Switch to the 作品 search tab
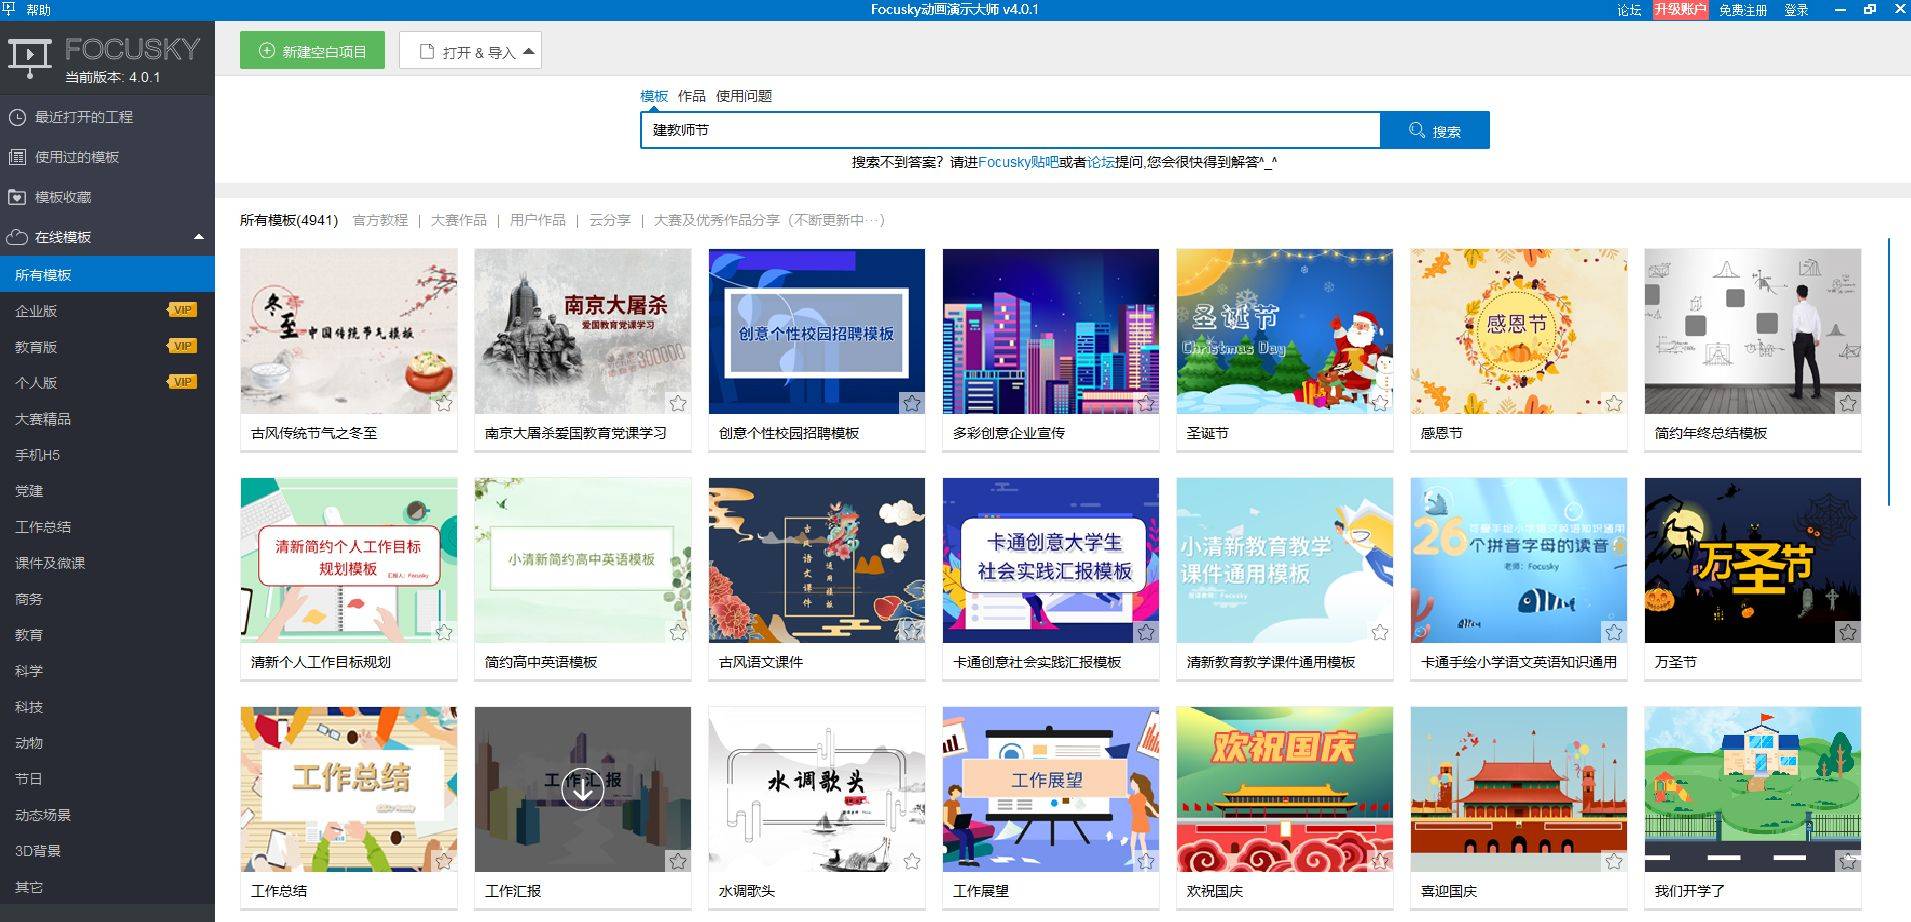 (x=691, y=96)
